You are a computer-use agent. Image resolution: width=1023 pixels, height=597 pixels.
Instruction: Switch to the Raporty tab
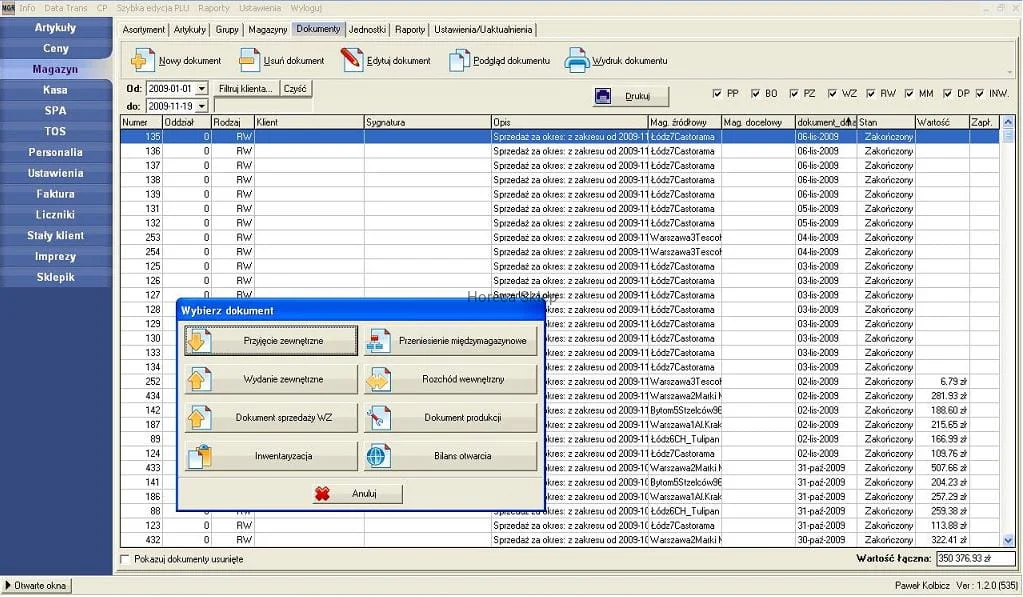pos(410,30)
